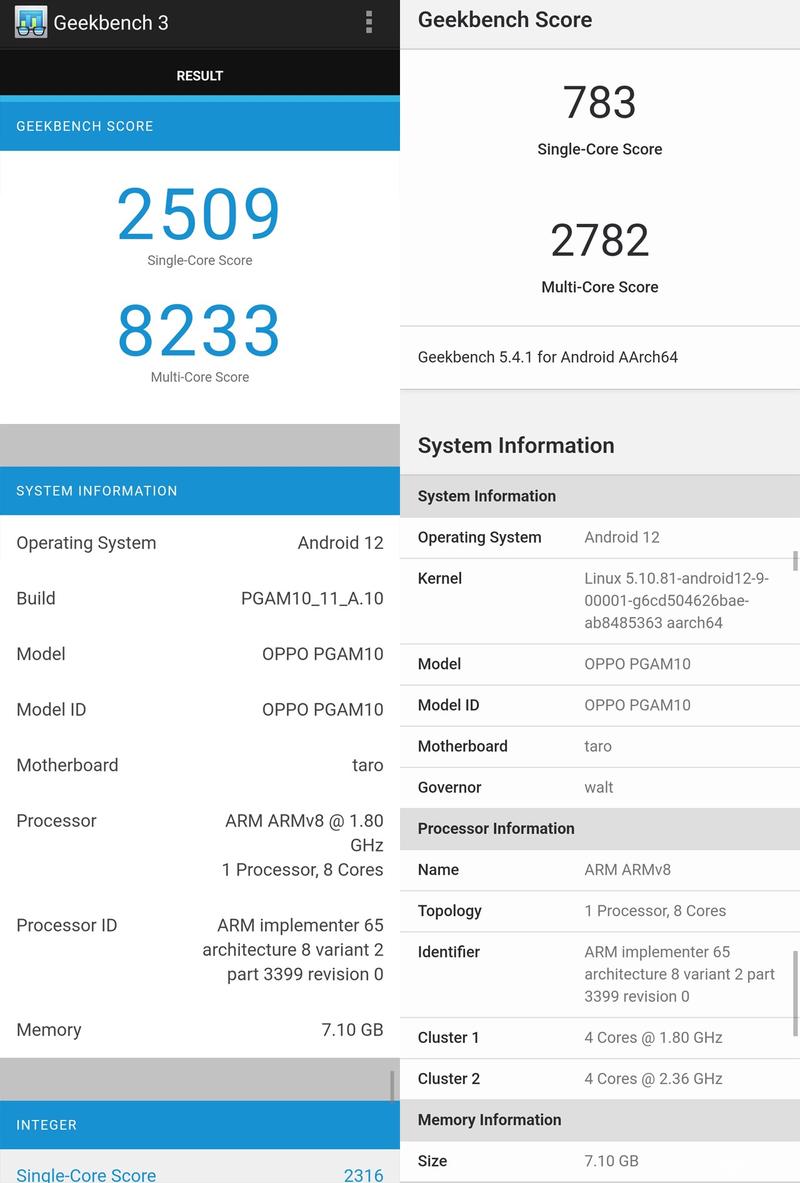Tap Operating System row in right panel

(600, 537)
